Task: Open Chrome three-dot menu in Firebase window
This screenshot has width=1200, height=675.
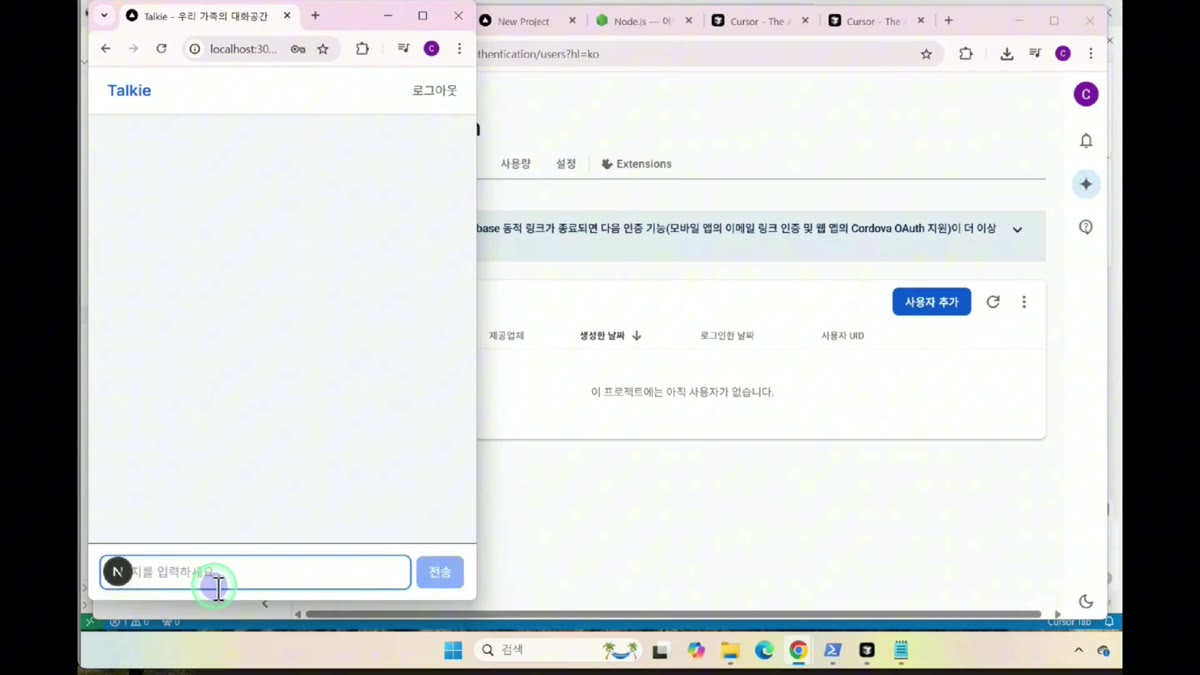Action: [1091, 54]
